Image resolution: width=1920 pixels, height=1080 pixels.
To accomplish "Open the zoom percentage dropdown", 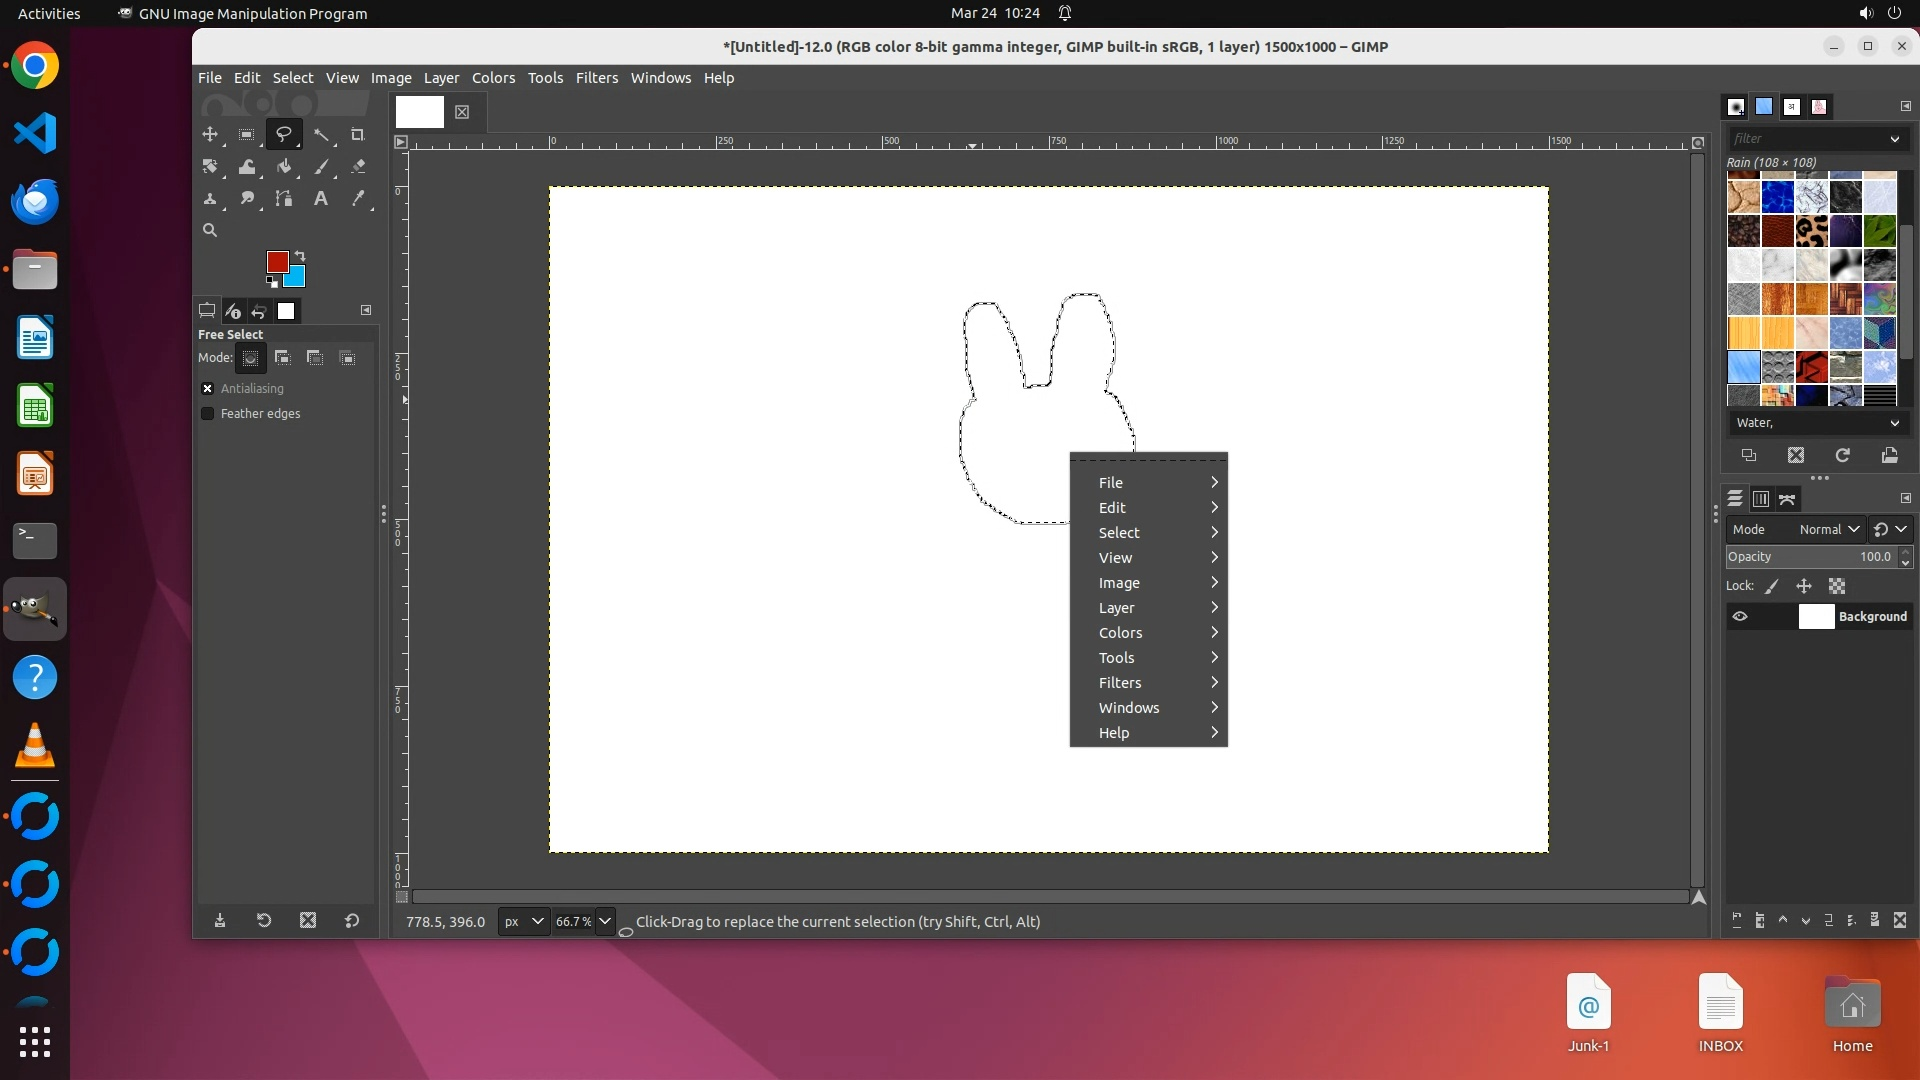I will click(605, 922).
